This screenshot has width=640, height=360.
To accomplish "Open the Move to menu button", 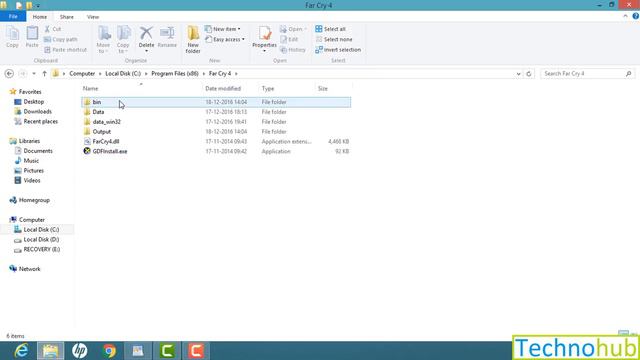I will click(x=103, y=40).
